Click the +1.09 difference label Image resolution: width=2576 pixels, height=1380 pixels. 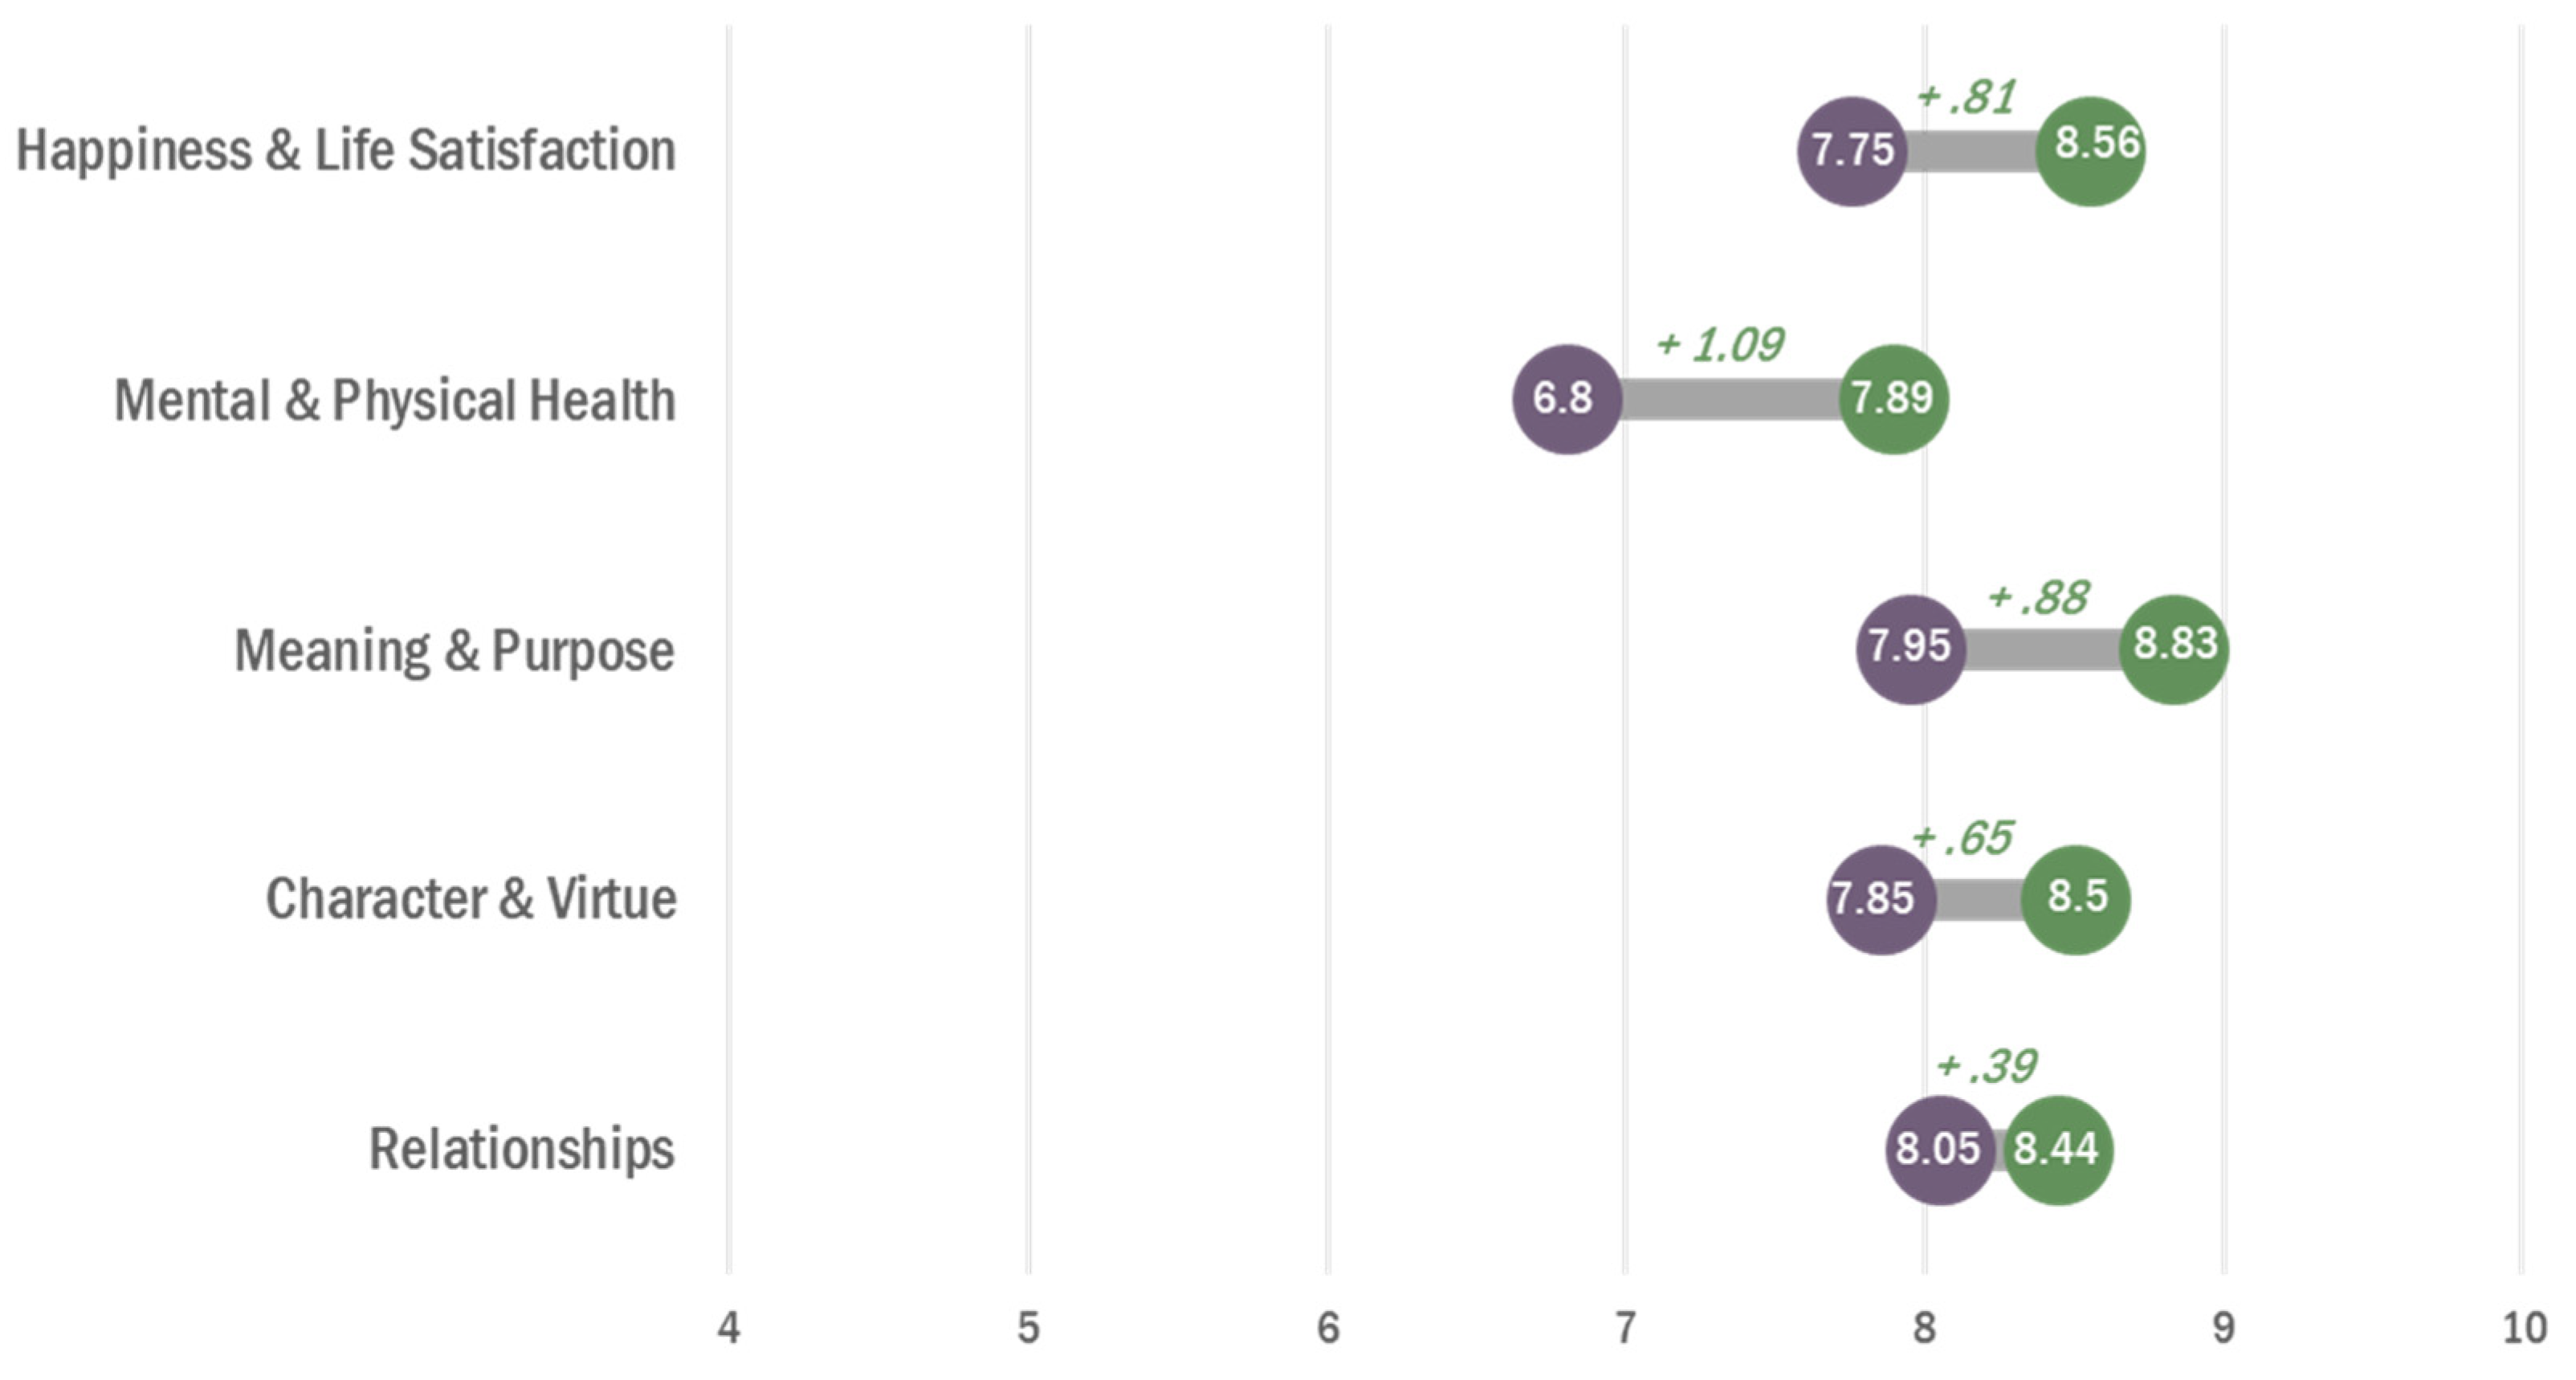point(1719,345)
